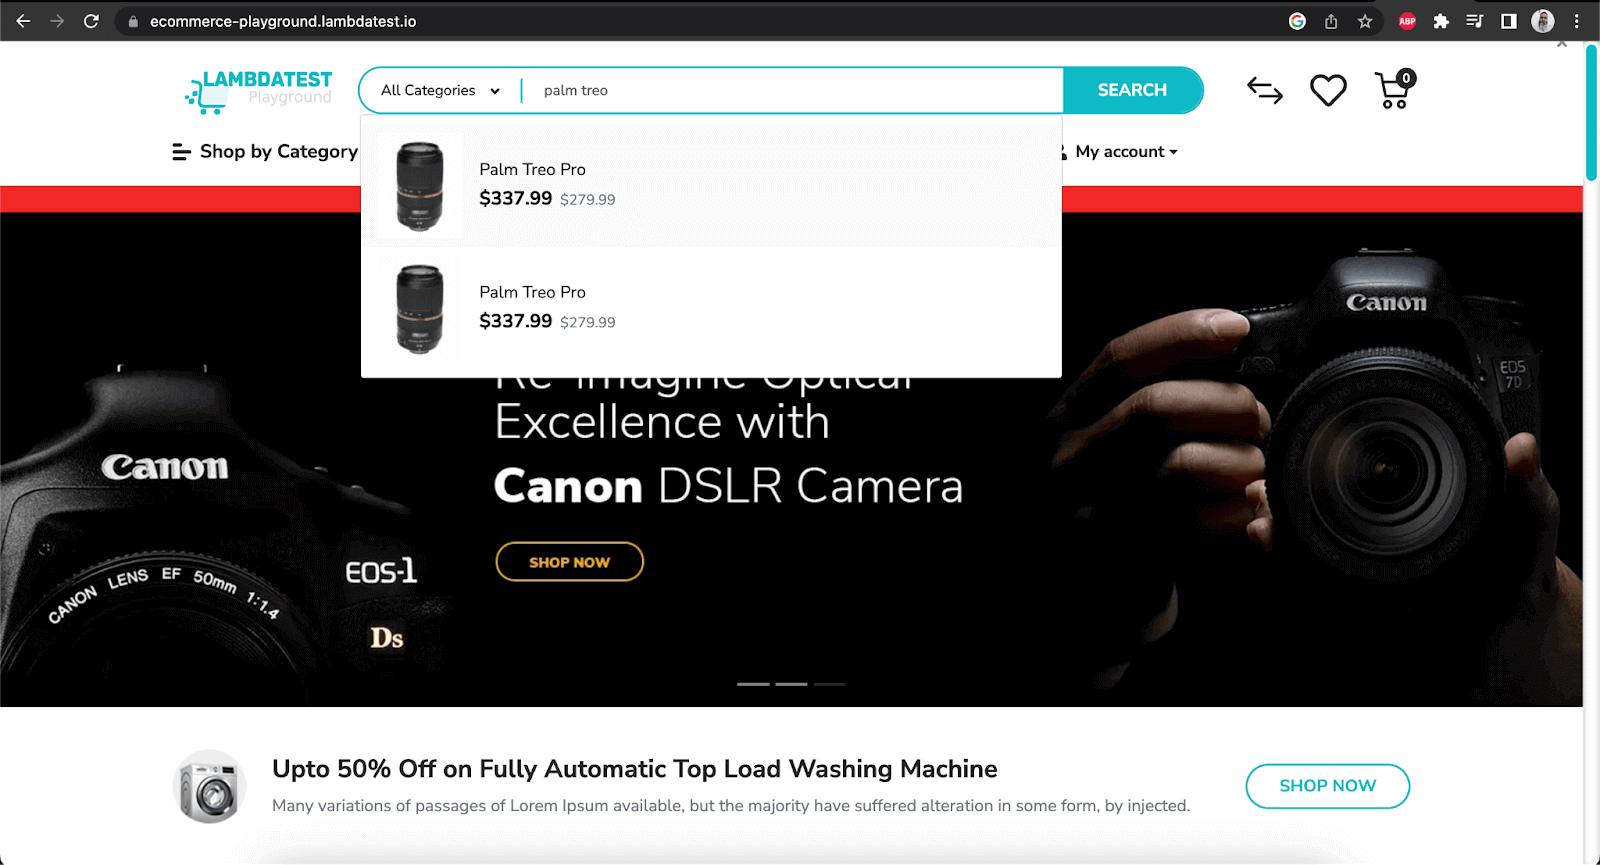Image resolution: width=1600 pixels, height=865 pixels.
Task: Click the second Palm Treo Pro suggestion thumbnail
Action: point(420,309)
